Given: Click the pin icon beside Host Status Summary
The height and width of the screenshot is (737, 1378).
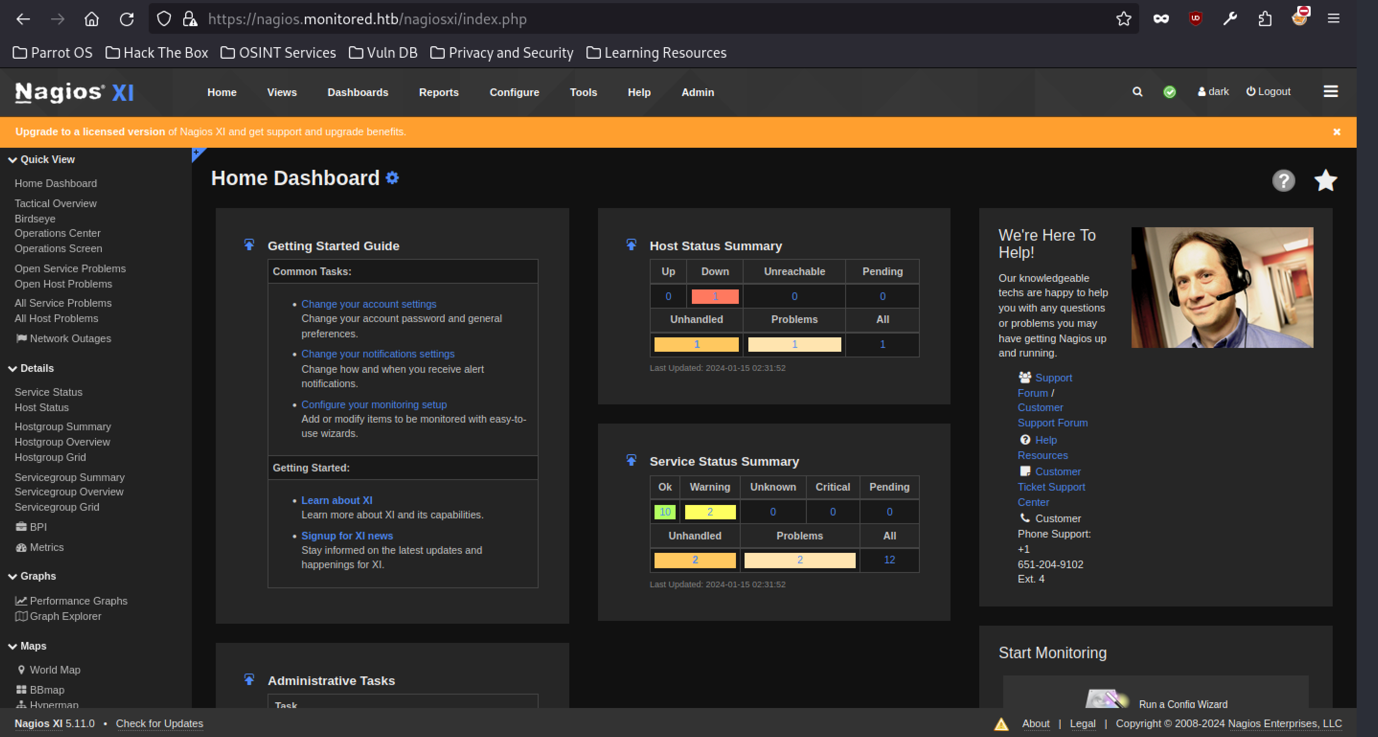Looking at the screenshot, I should tap(631, 245).
